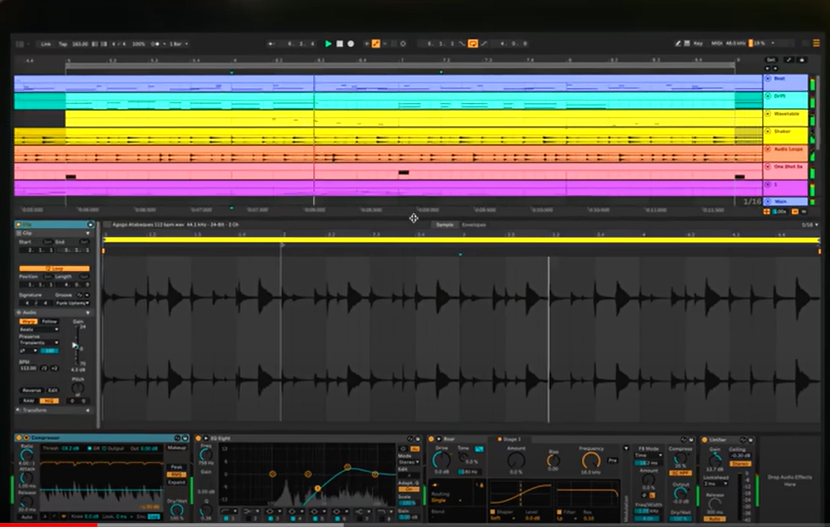Unfold the Beat track with its circle icon
This screenshot has width=830, height=527.
(768, 78)
